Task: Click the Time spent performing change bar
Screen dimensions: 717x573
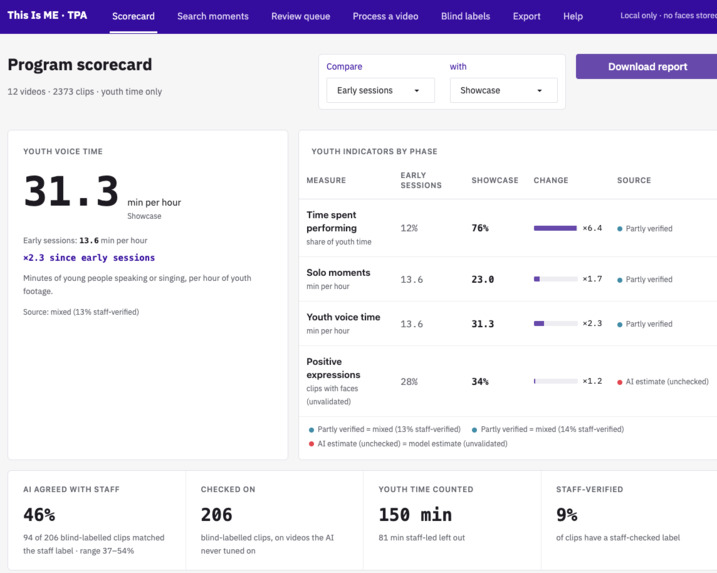Action: point(555,228)
